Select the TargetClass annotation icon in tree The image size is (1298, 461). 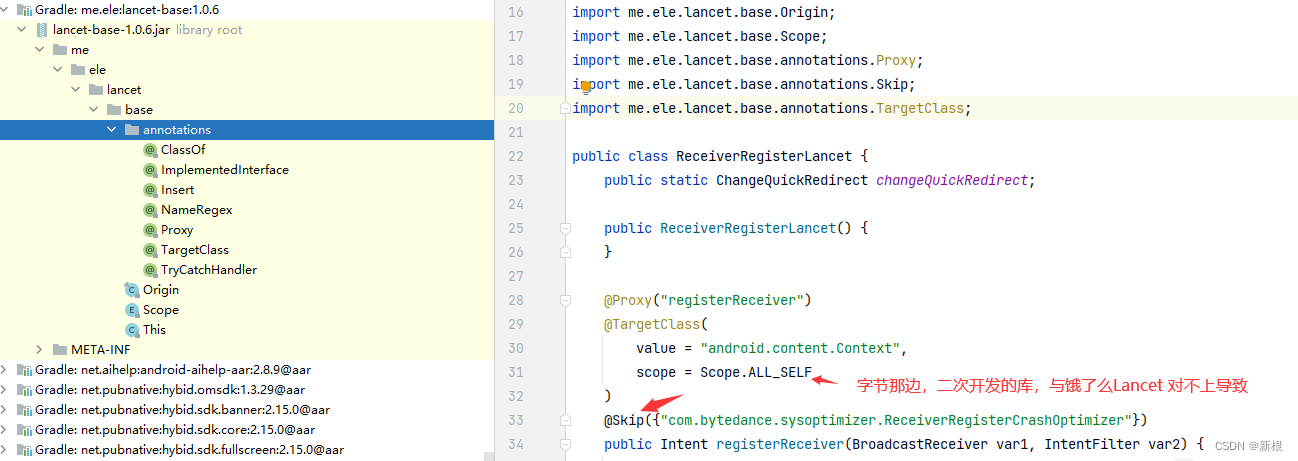pyautogui.click(x=150, y=250)
